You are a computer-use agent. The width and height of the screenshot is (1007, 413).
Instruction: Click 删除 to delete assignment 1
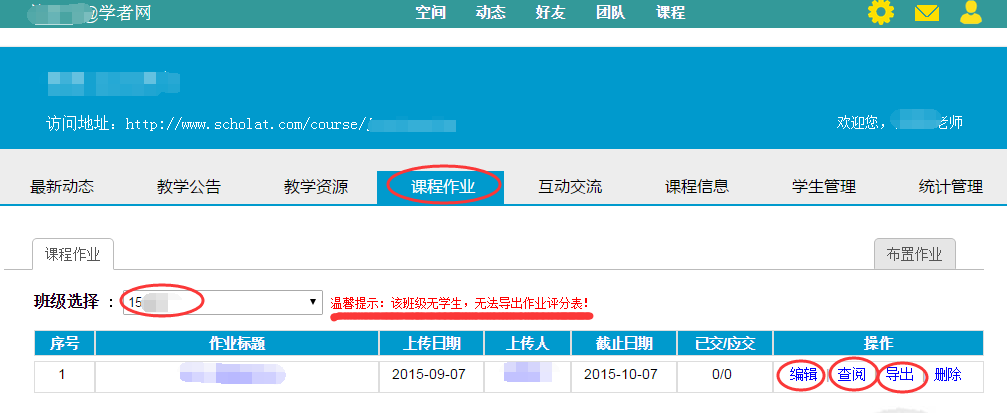948,375
